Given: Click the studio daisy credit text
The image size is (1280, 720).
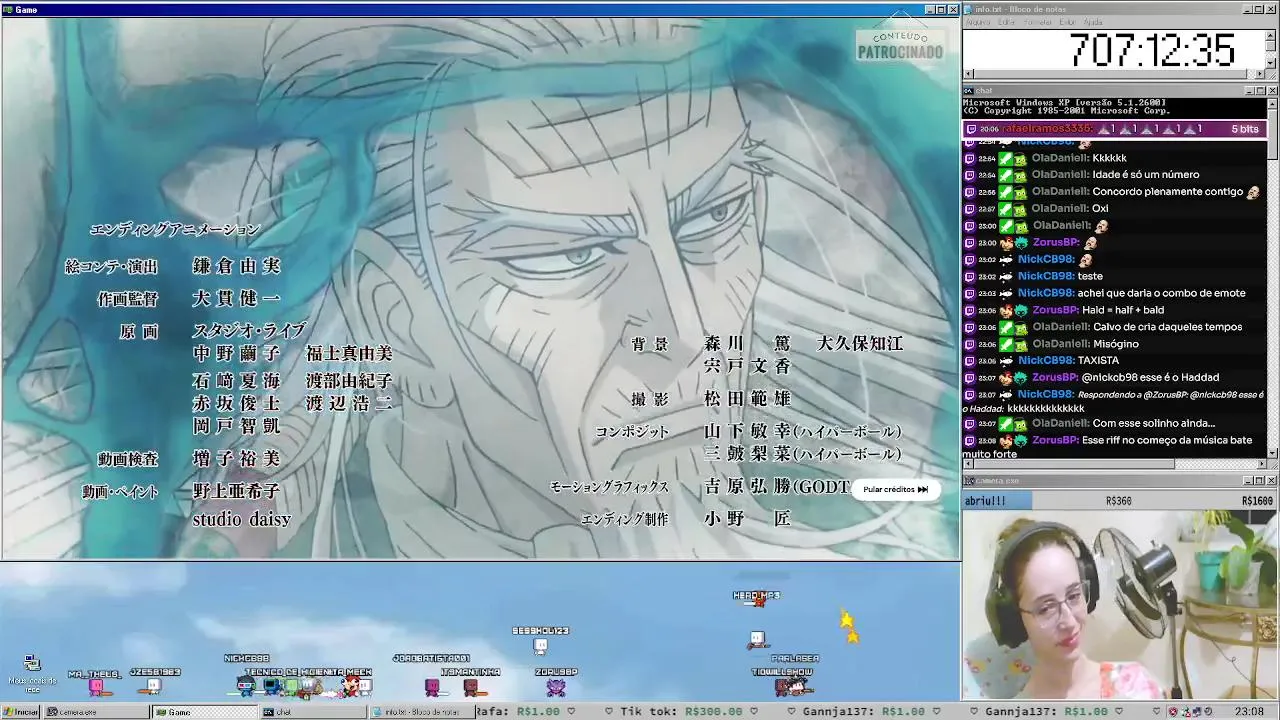Looking at the screenshot, I should tap(241, 519).
